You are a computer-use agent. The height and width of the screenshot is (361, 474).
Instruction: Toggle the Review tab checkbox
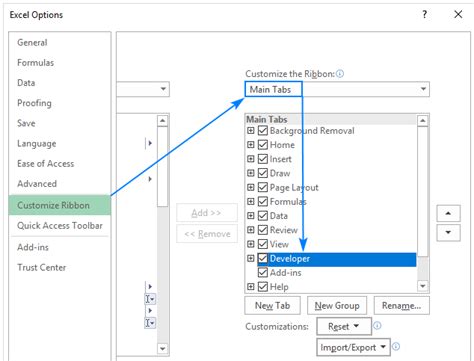coord(263,230)
